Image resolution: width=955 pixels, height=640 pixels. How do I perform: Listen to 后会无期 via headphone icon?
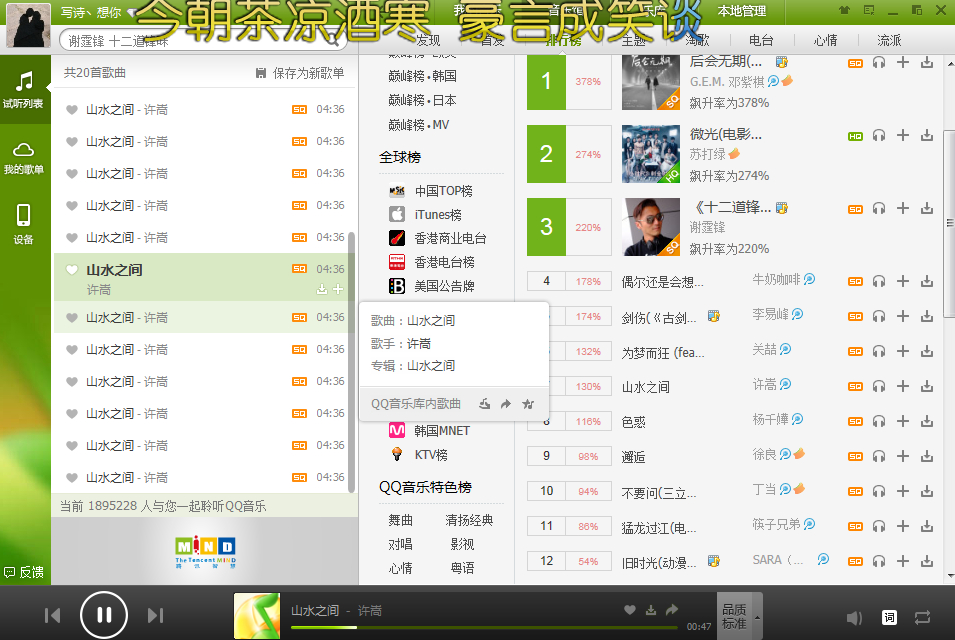878,63
